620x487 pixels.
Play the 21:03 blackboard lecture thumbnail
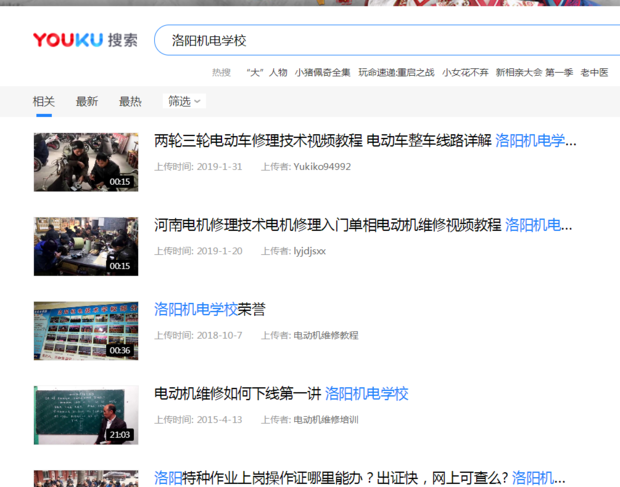(86, 415)
